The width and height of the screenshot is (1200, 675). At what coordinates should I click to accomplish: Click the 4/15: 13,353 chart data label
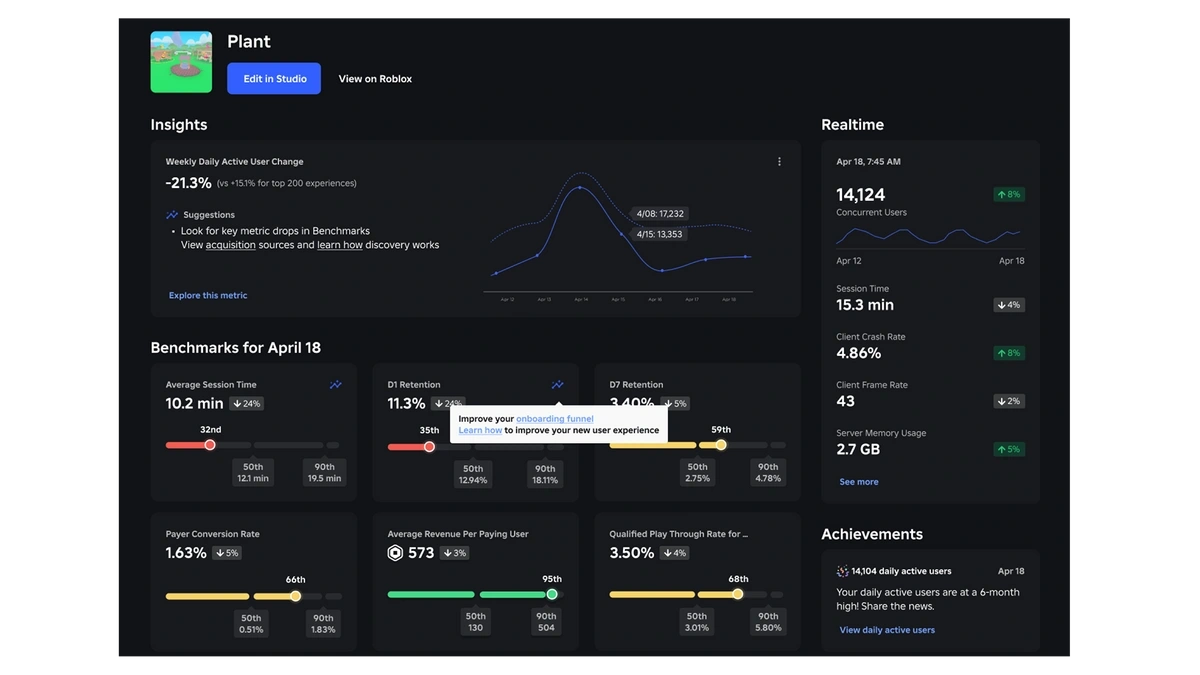659,235
